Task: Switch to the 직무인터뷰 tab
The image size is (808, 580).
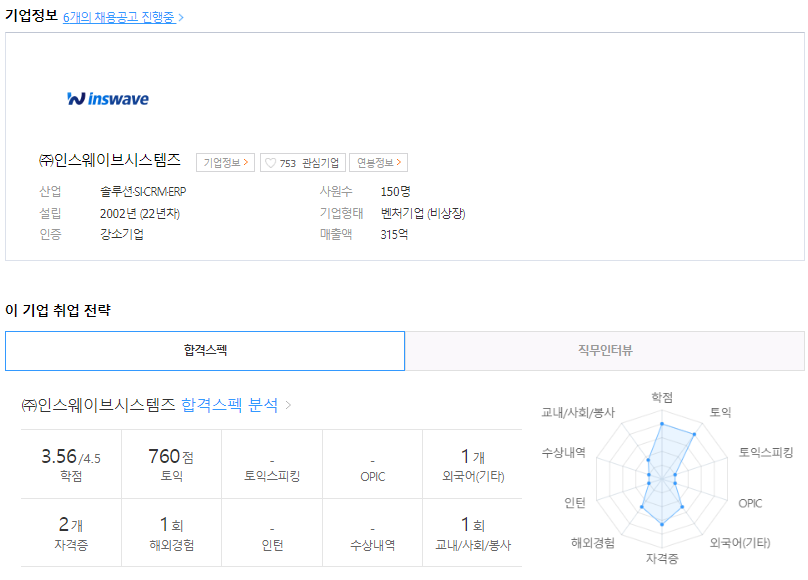Action: point(605,351)
